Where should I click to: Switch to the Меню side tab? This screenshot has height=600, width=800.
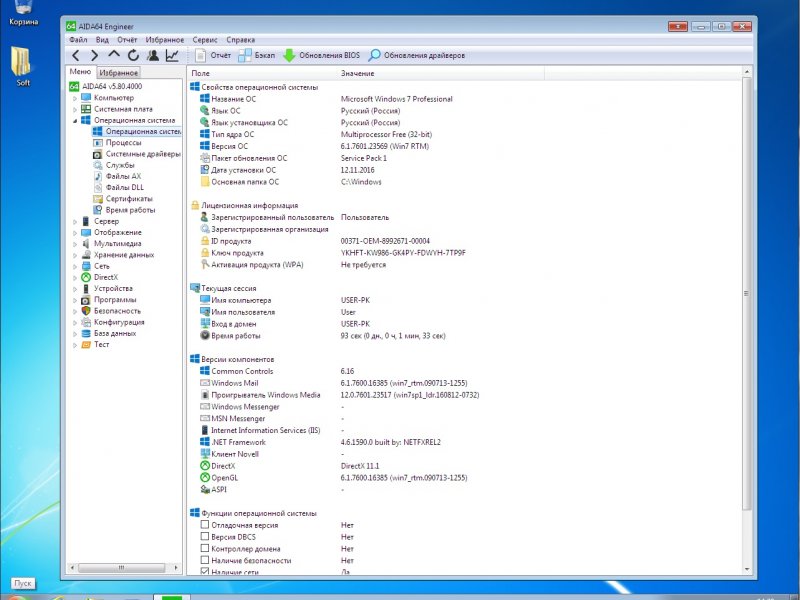pyautogui.click(x=81, y=72)
